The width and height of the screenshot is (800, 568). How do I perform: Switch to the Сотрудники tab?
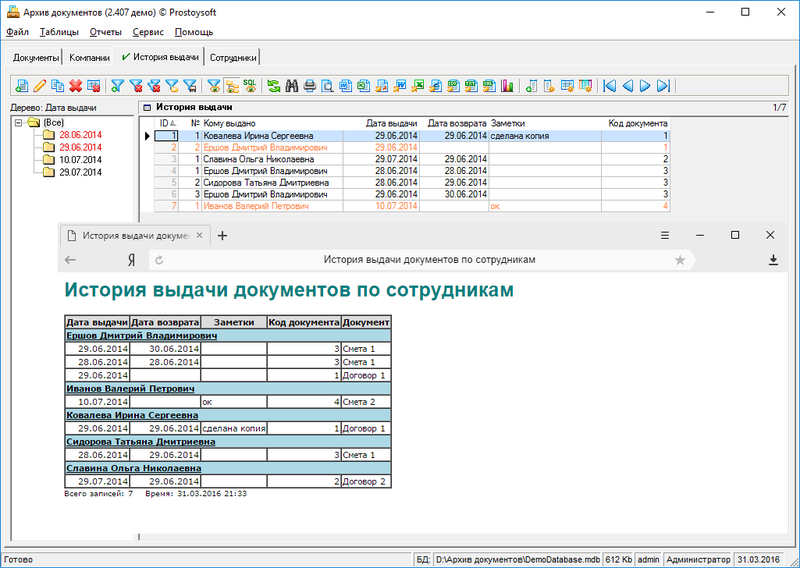pyautogui.click(x=233, y=58)
